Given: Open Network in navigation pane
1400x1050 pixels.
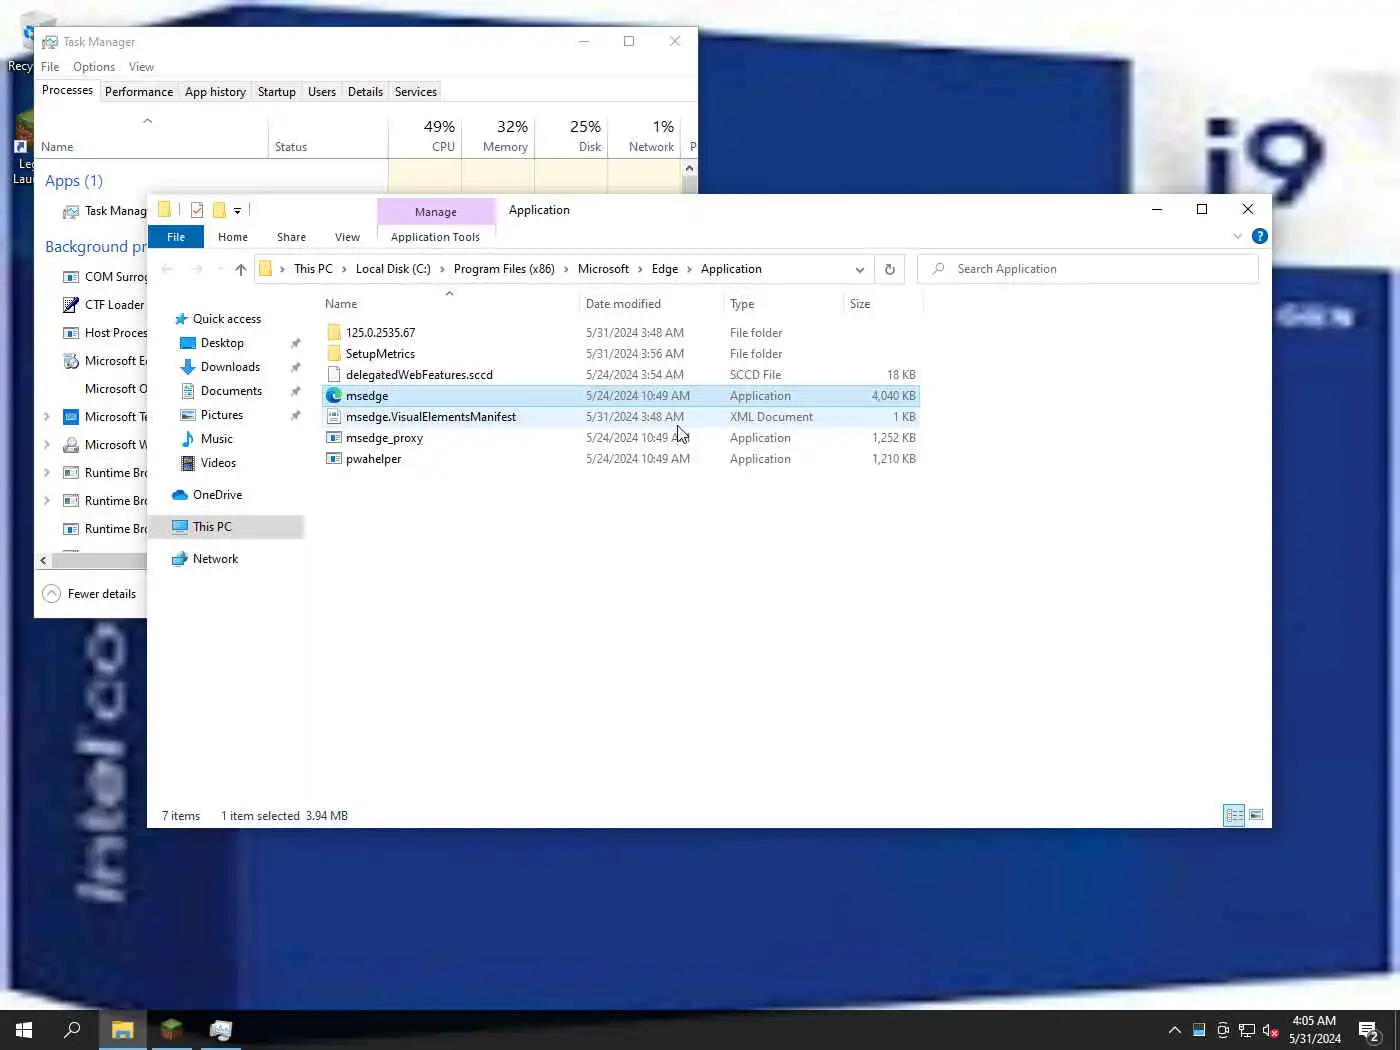Looking at the screenshot, I should 215,559.
